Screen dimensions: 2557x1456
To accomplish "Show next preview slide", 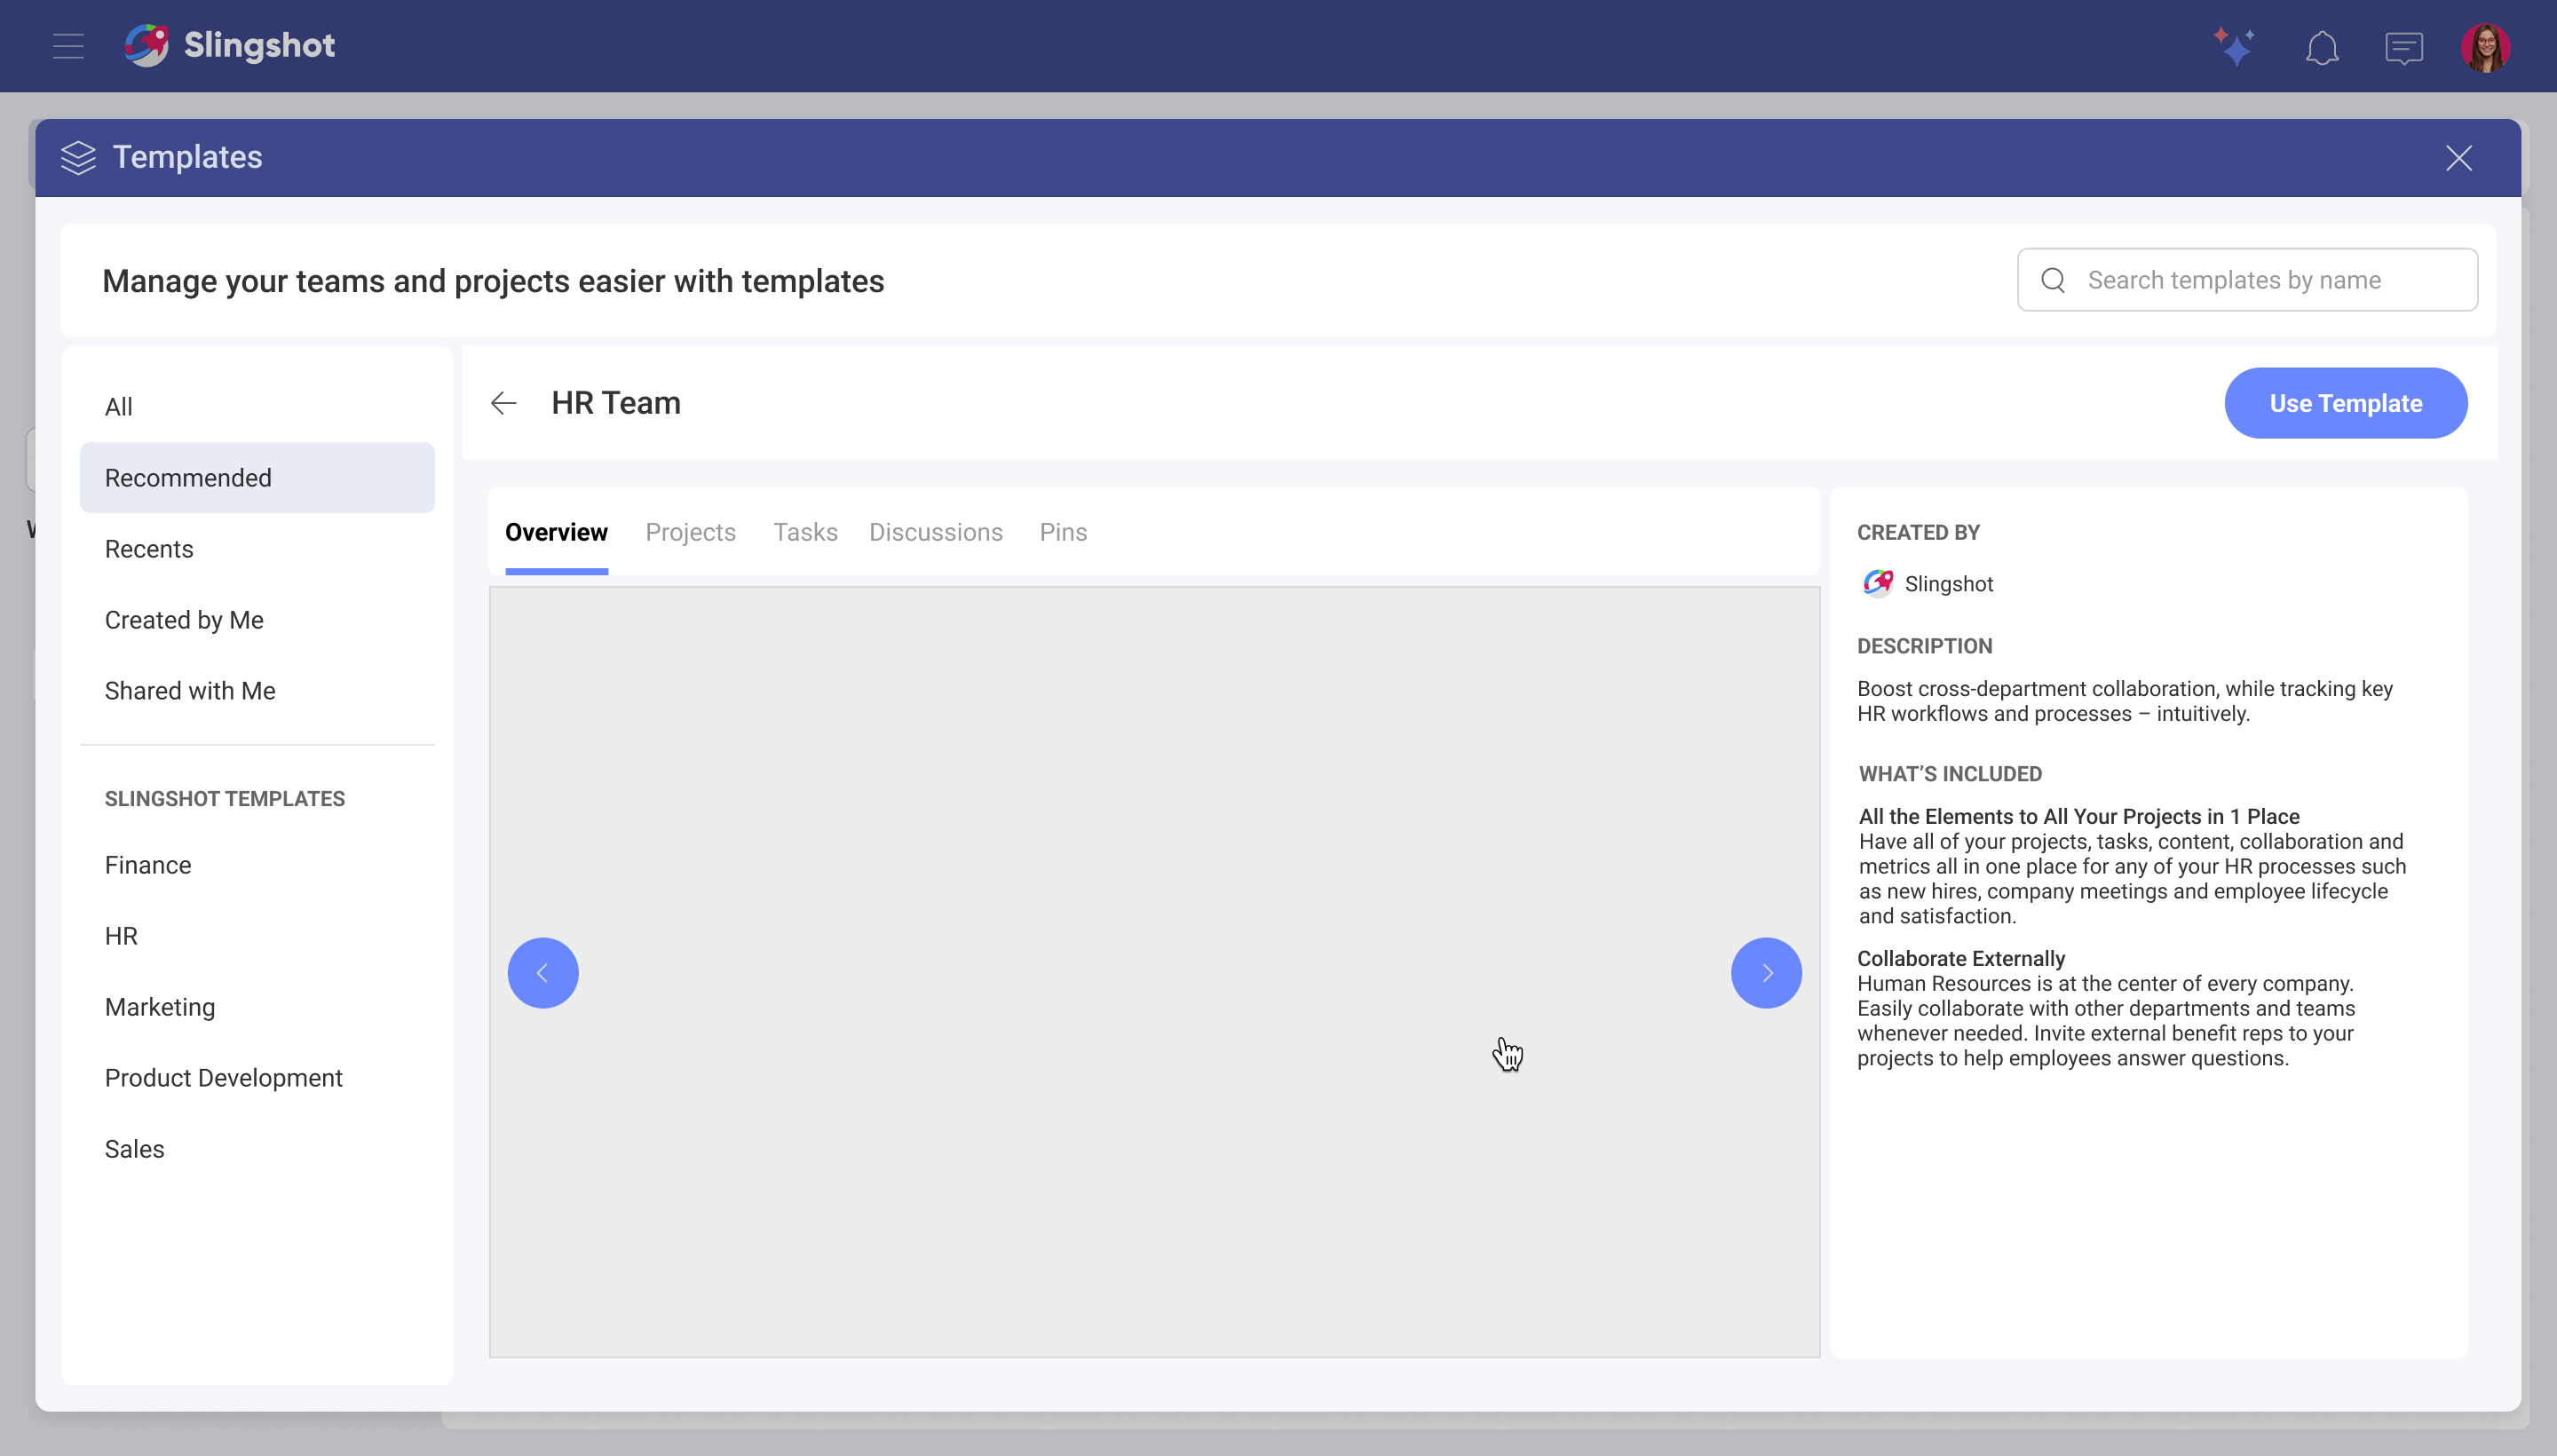I will click(x=1766, y=973).
